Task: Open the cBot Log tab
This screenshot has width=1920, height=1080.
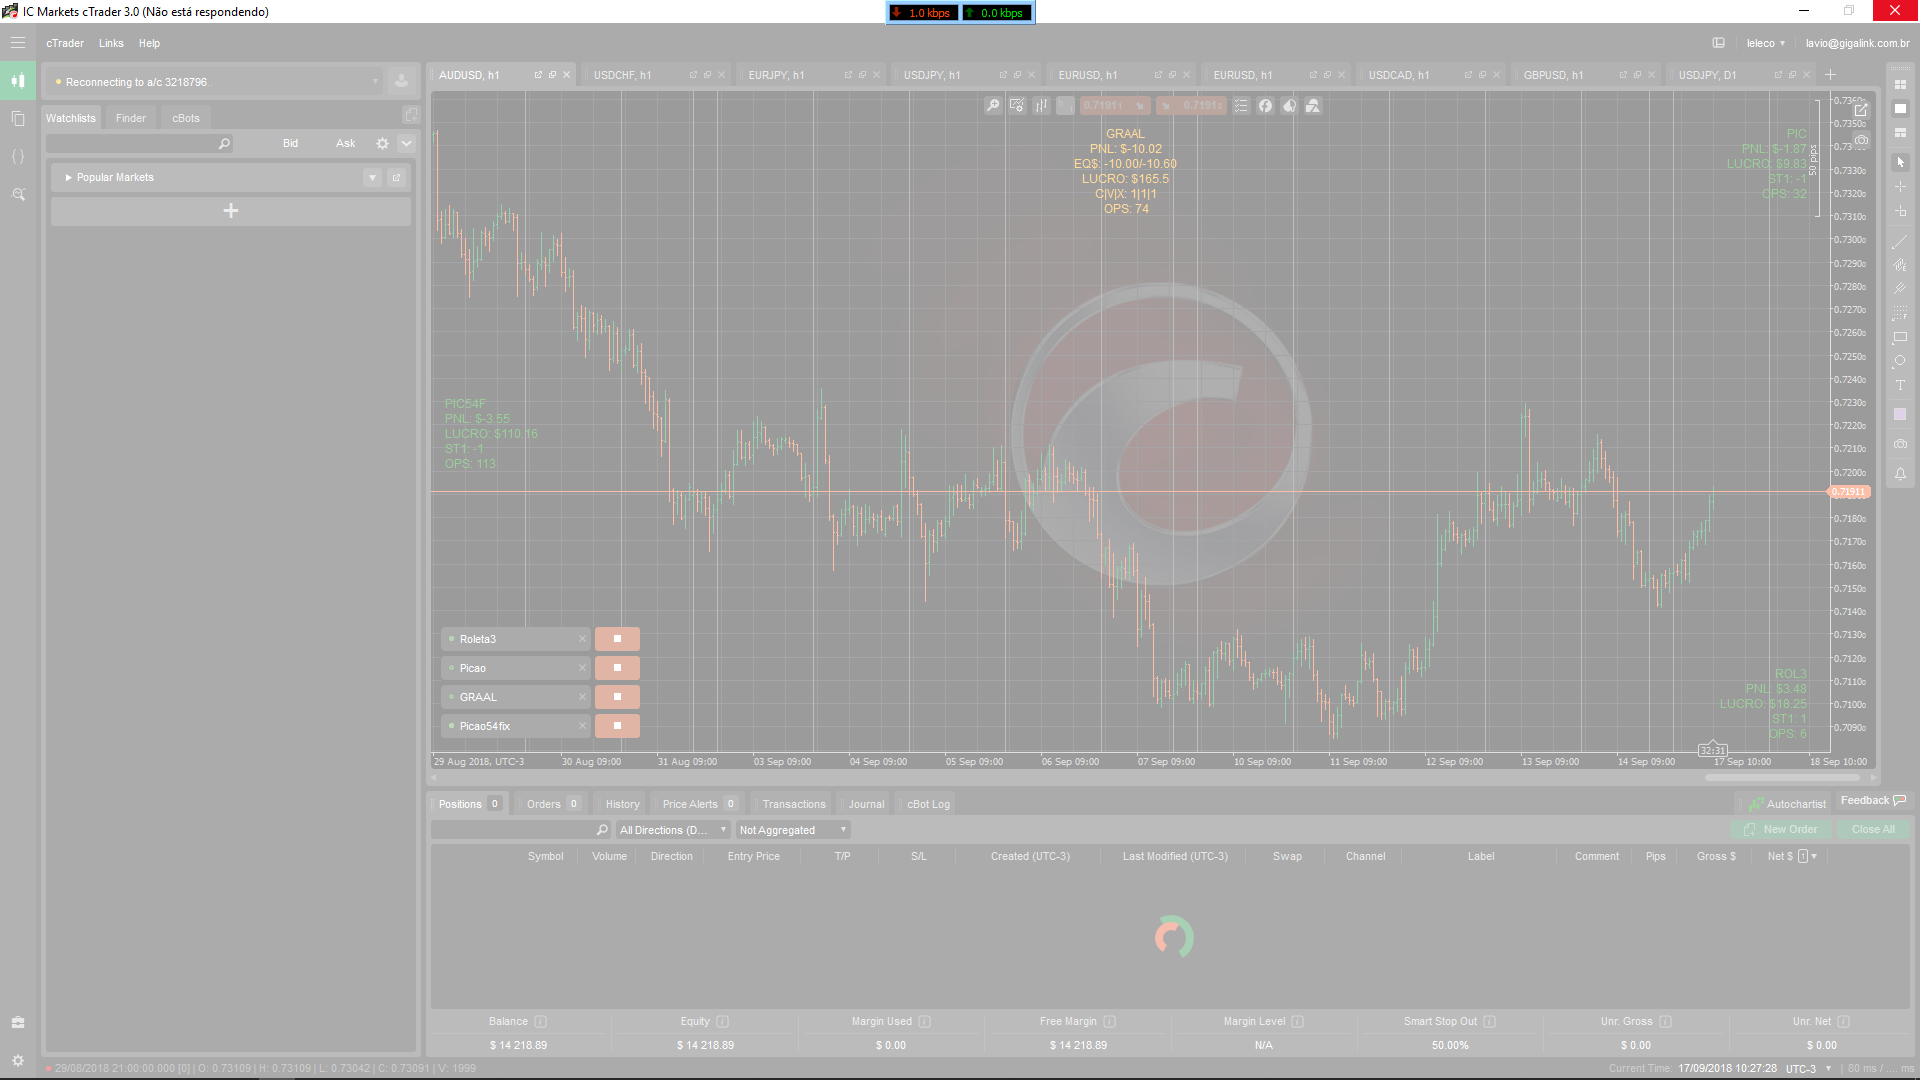Action: (928, 804)
